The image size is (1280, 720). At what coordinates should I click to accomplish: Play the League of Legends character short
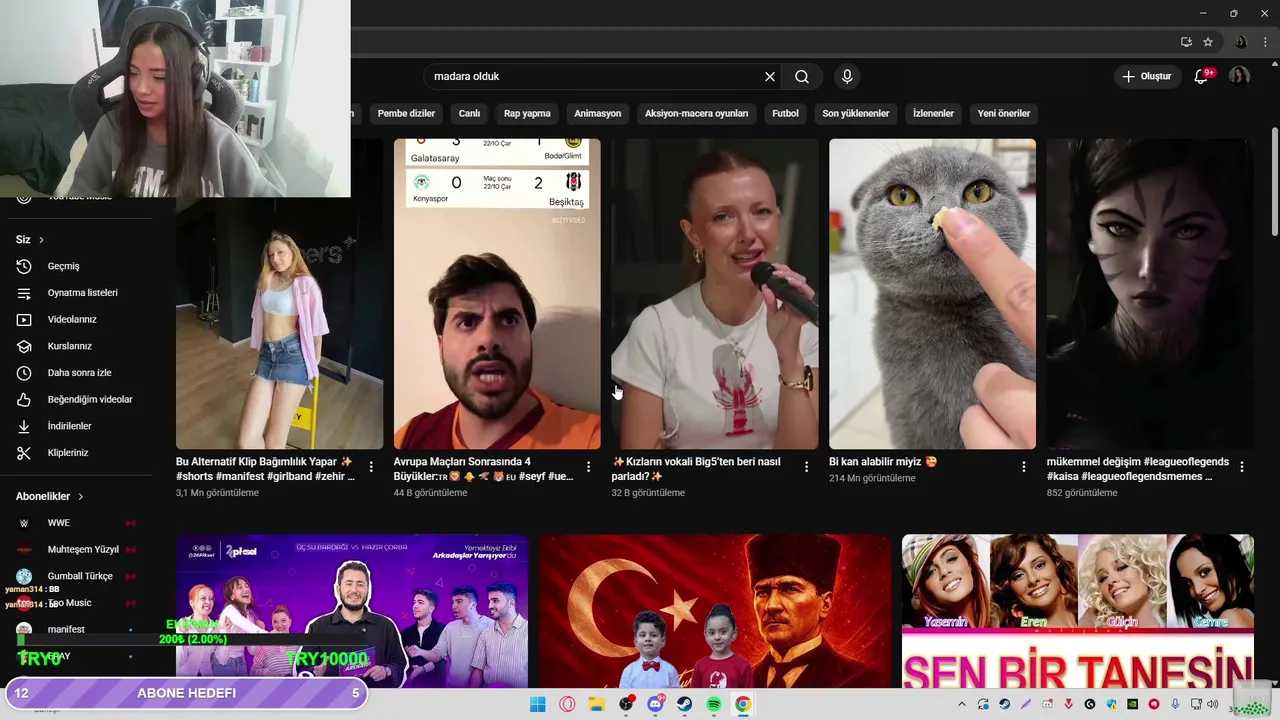coord(1150,294)
